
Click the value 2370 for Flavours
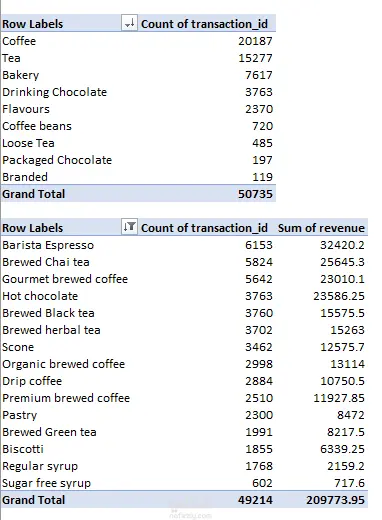click(x=259, y=109)
